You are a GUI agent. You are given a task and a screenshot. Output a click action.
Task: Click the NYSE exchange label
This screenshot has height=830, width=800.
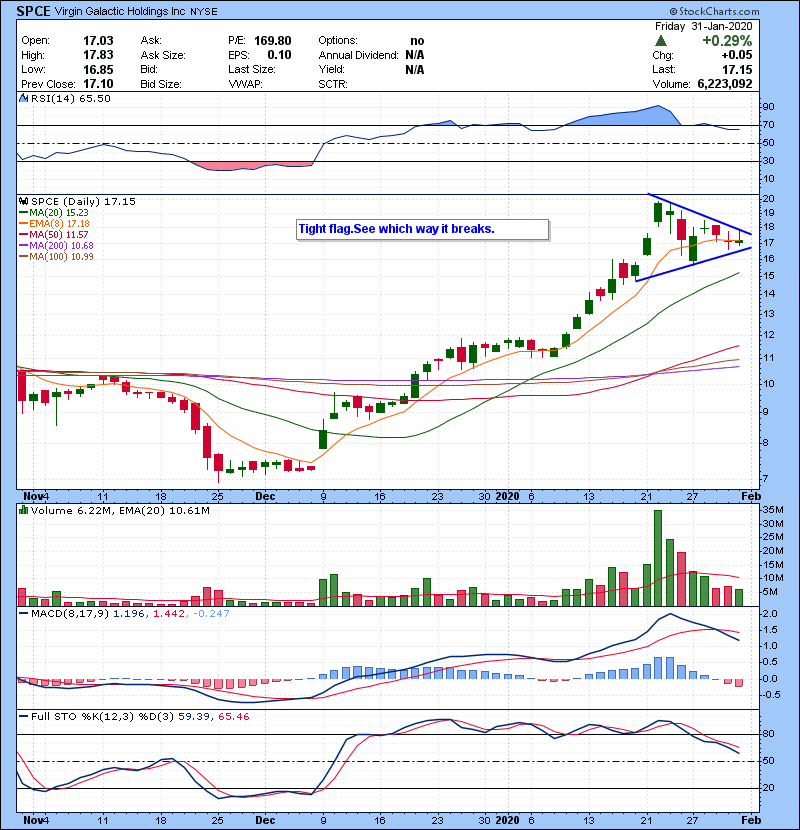coord(204,12)
